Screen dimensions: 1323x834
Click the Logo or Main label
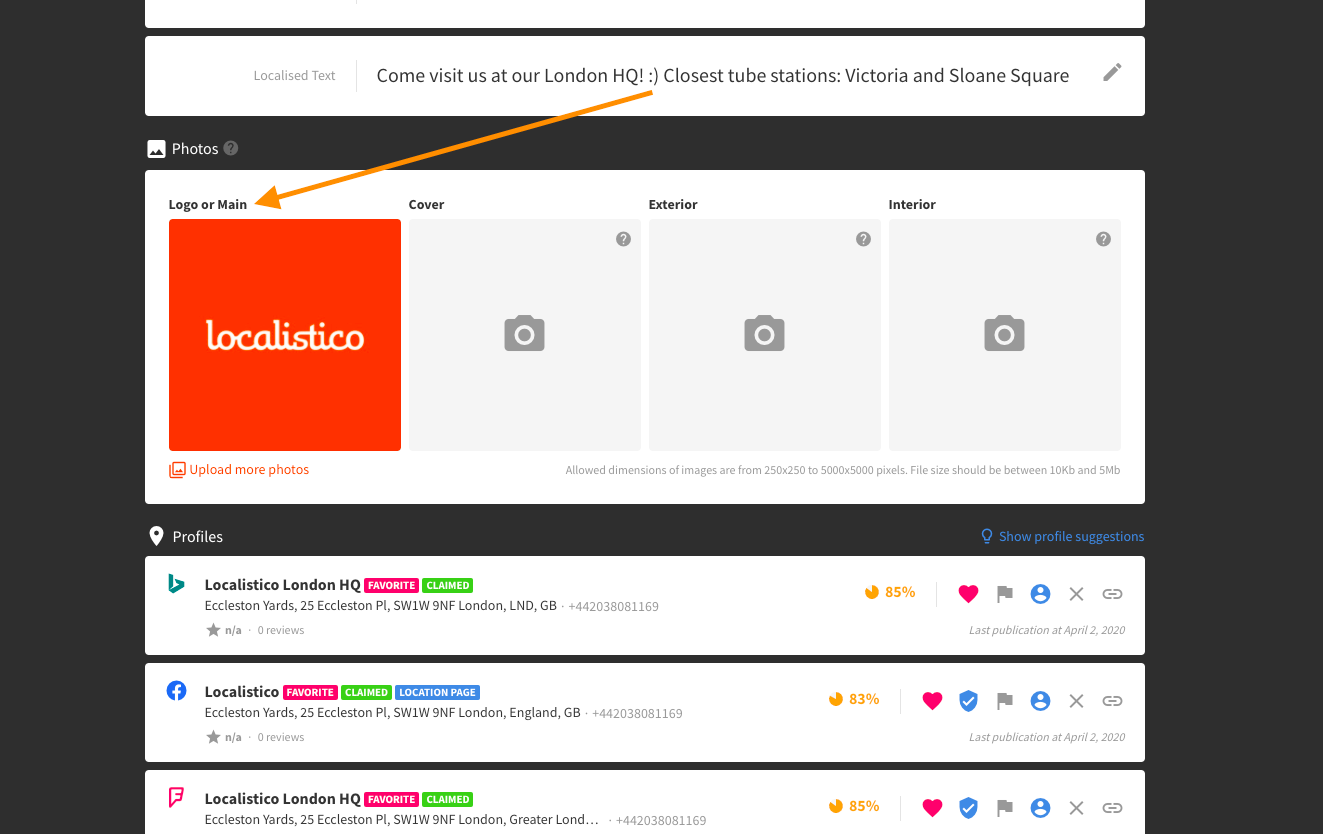click(208, 205)
